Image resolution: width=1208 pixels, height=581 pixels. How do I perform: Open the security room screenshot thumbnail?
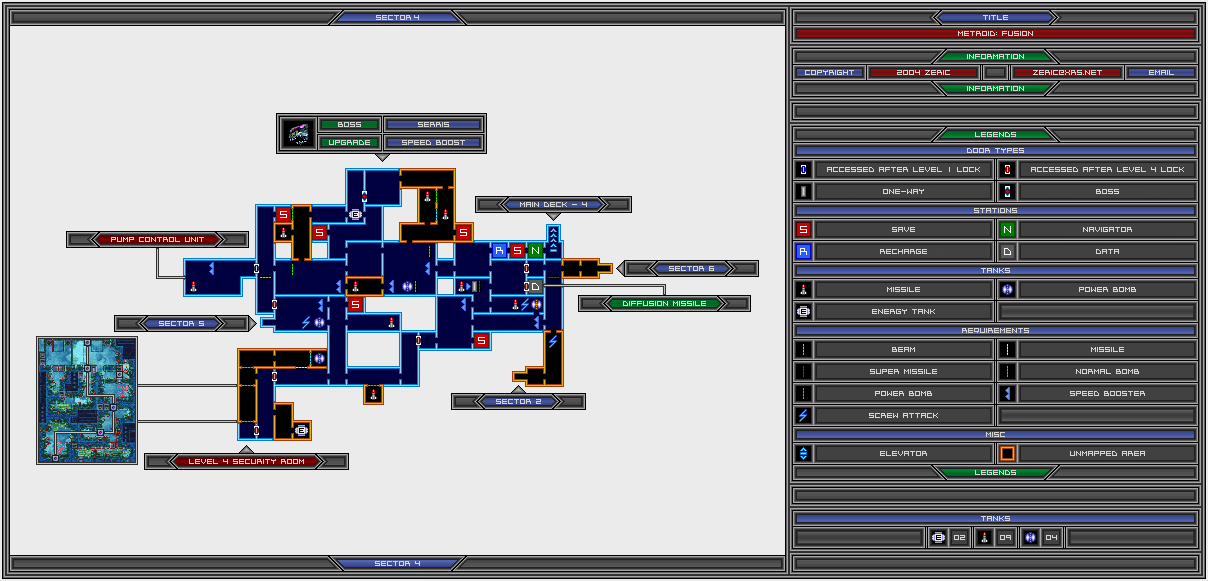point(87,400)
